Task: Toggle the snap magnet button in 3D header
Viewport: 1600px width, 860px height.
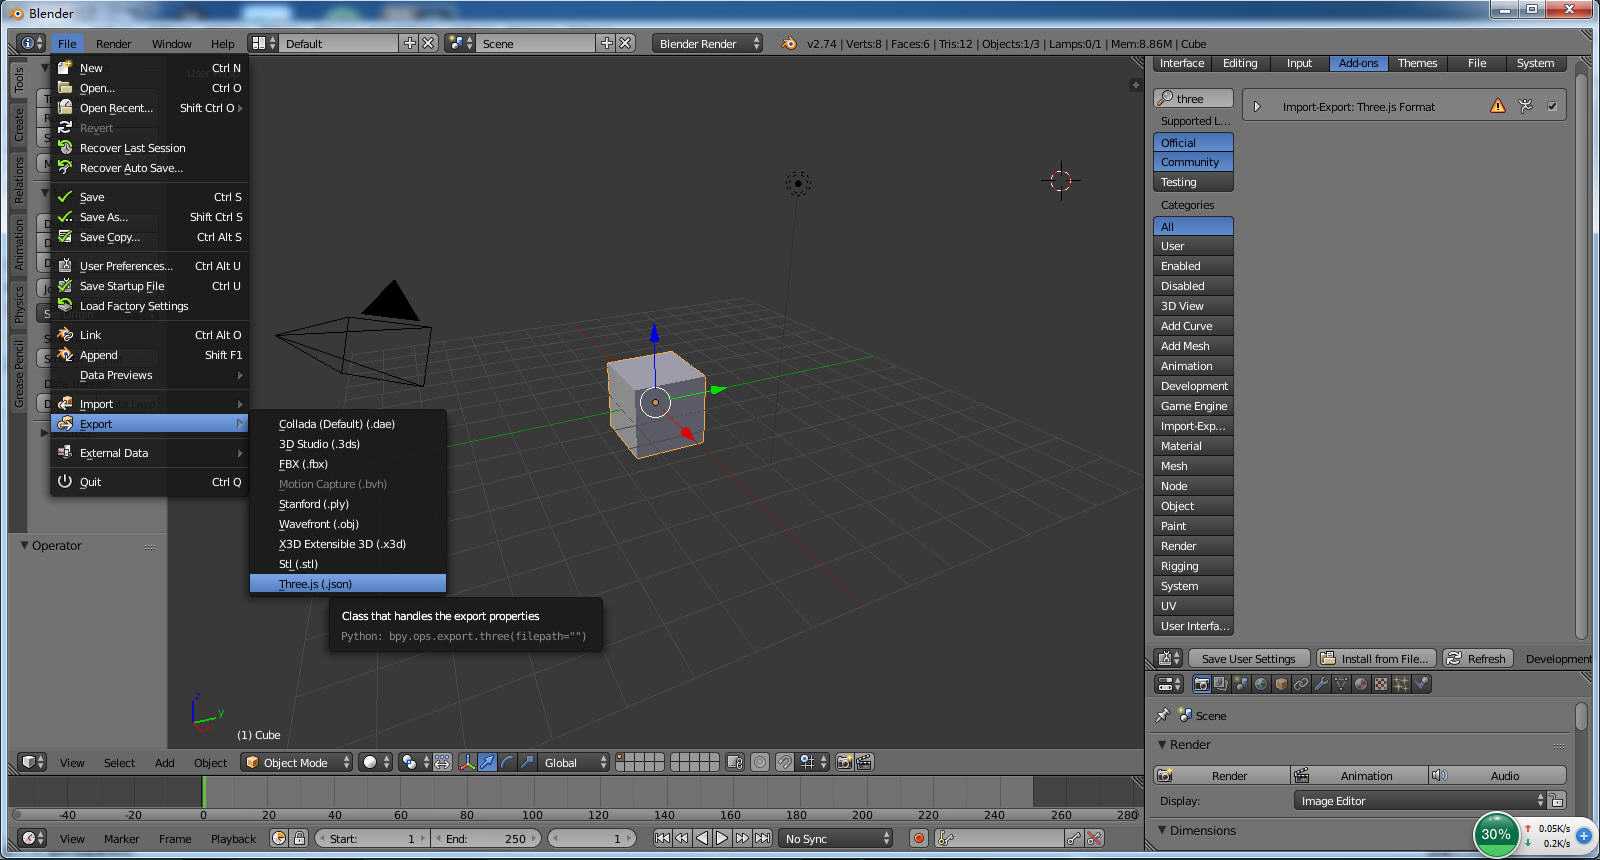Action: coord(785,762)
